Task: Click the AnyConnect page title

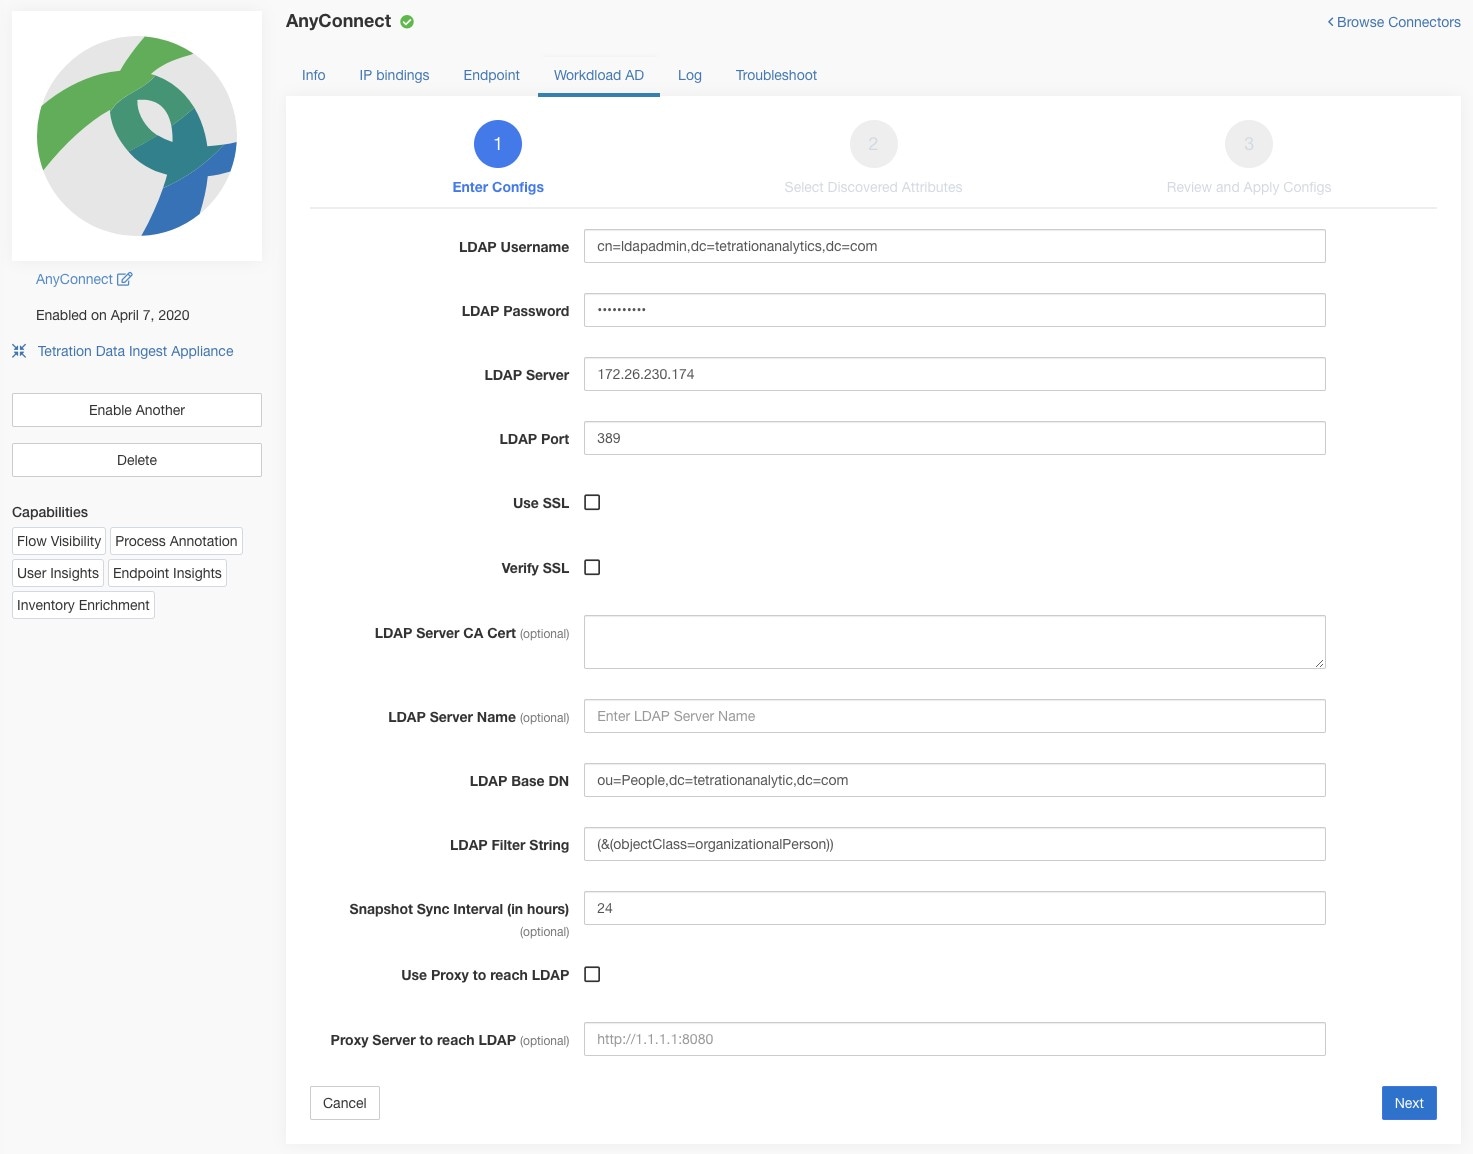Action: [x=338, y=21]
